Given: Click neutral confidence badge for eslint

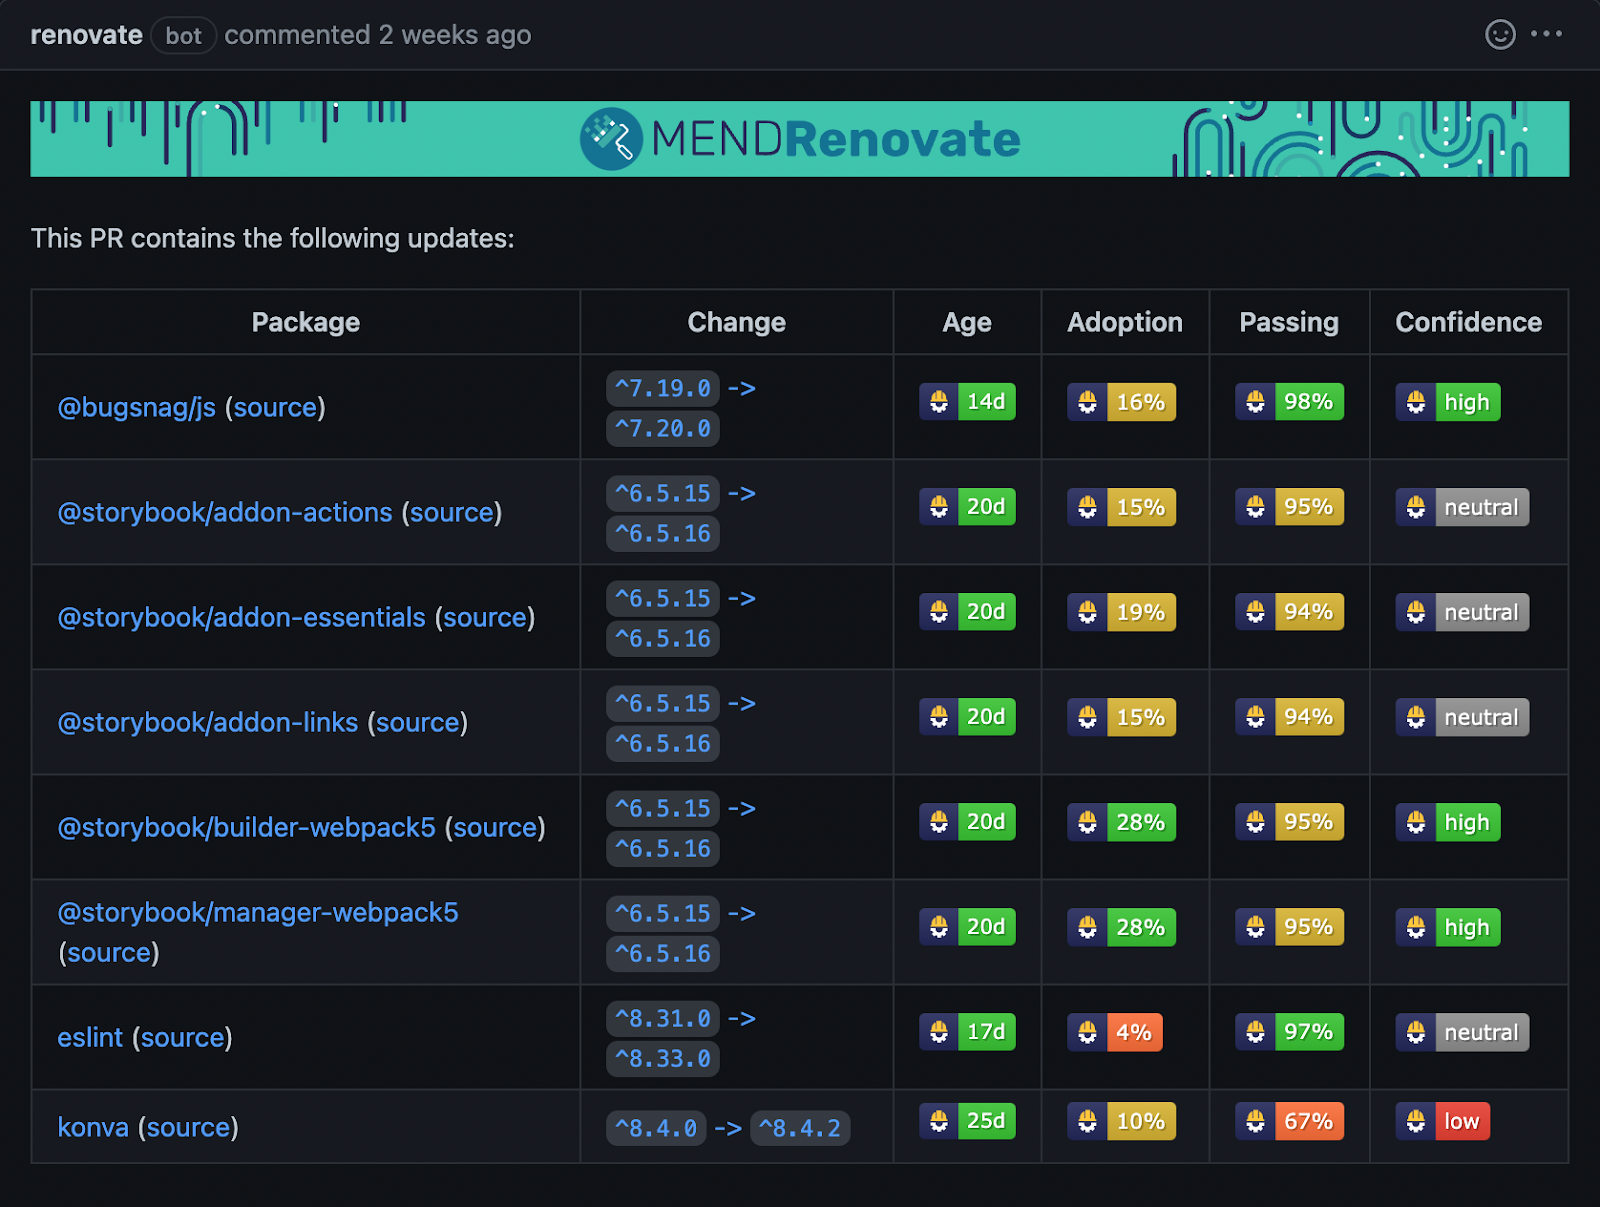Looking at the screenshot, I should 1462,1032.
